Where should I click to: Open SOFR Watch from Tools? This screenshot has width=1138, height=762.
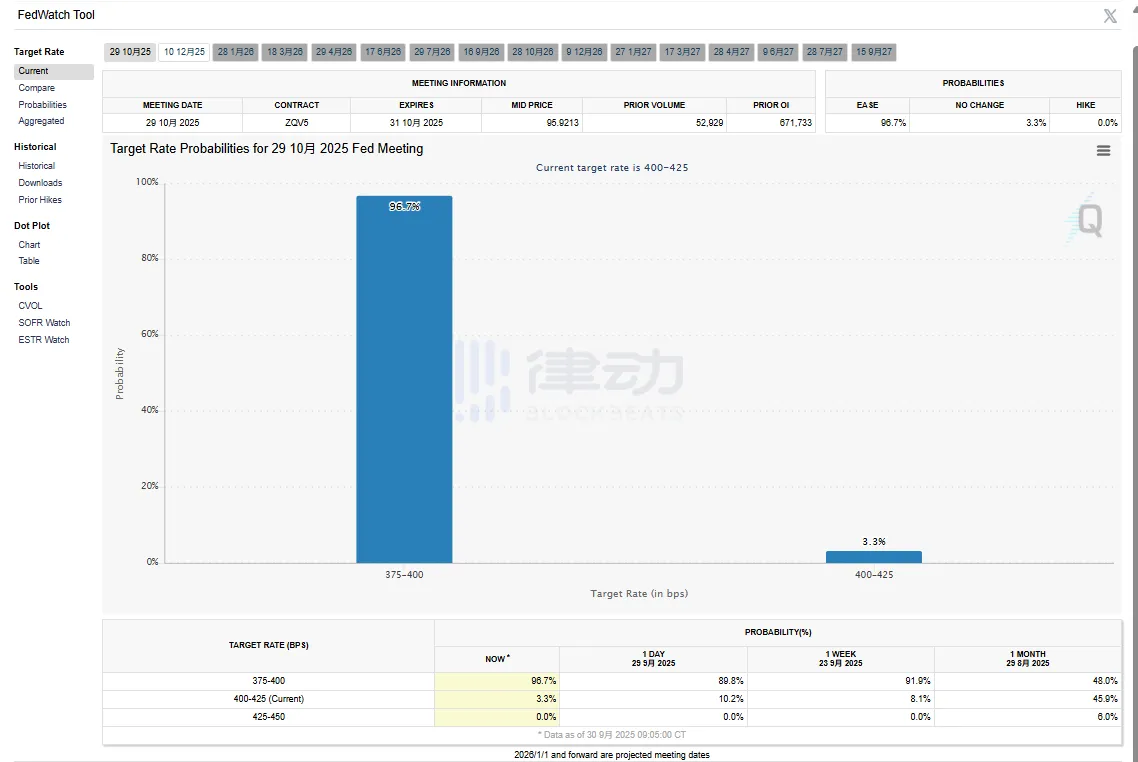(x=43, y=322)
